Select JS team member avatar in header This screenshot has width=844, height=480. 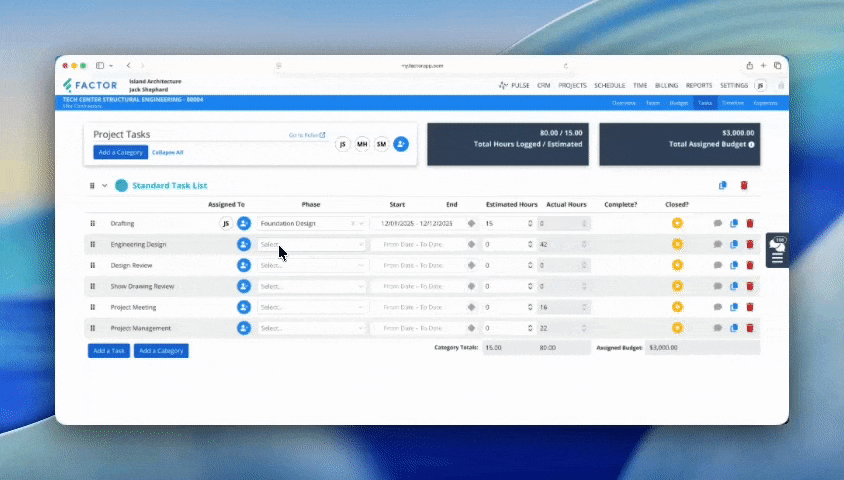(342, 144)
